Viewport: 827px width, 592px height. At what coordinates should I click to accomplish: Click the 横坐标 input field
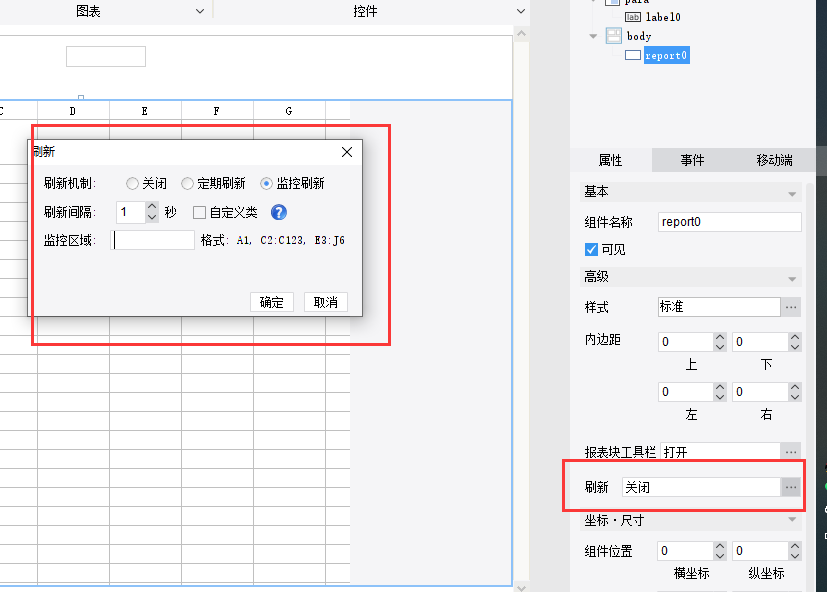(x=686, y=551)
